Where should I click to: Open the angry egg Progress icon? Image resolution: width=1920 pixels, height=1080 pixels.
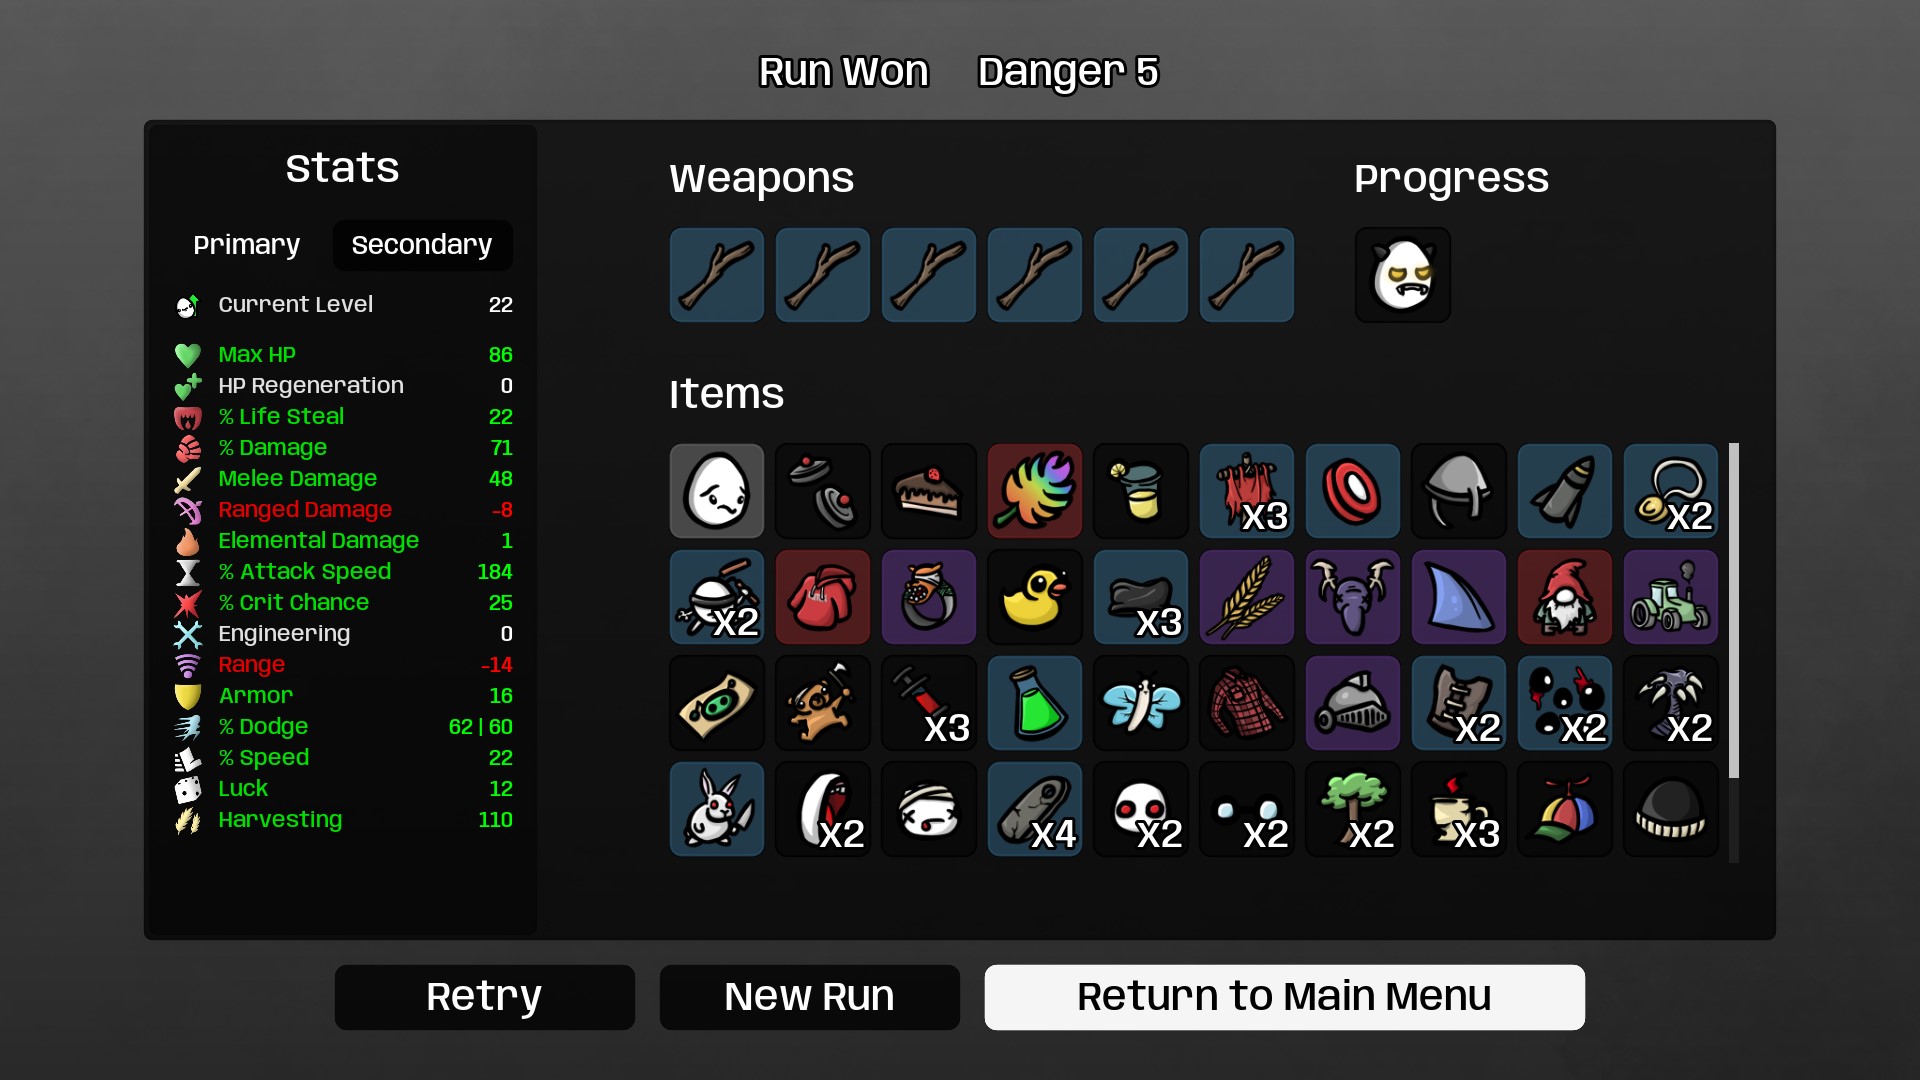tap(1402, 275)
